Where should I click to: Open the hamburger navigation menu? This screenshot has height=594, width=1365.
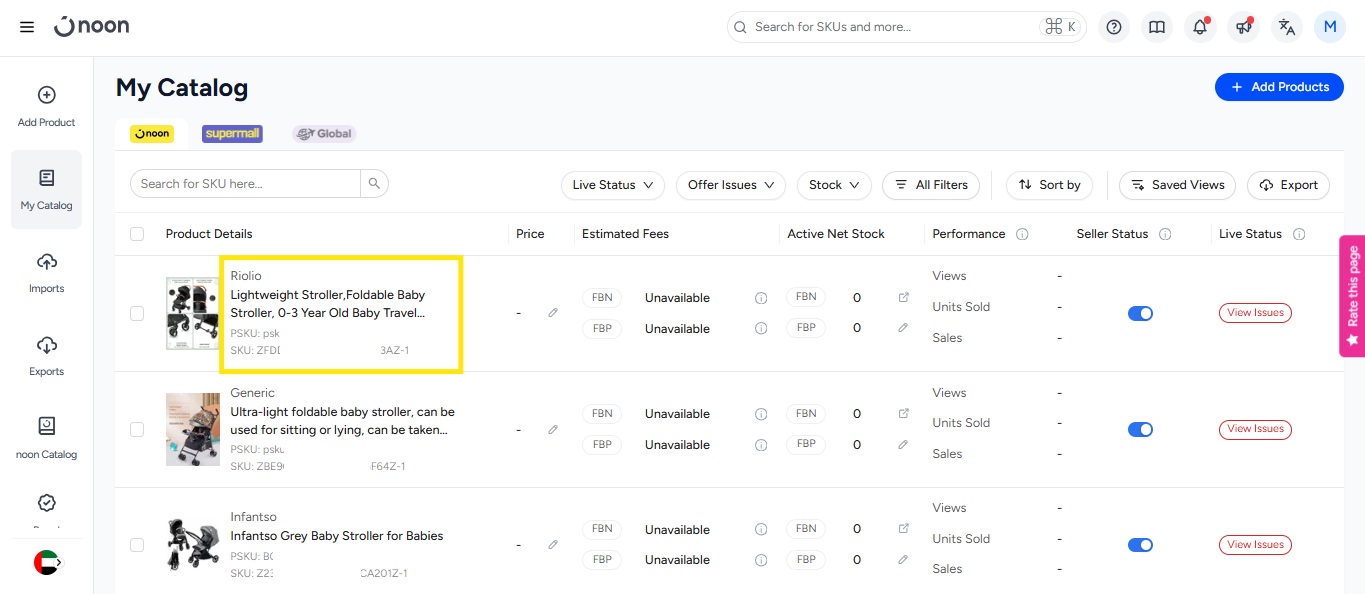point(27,27)
